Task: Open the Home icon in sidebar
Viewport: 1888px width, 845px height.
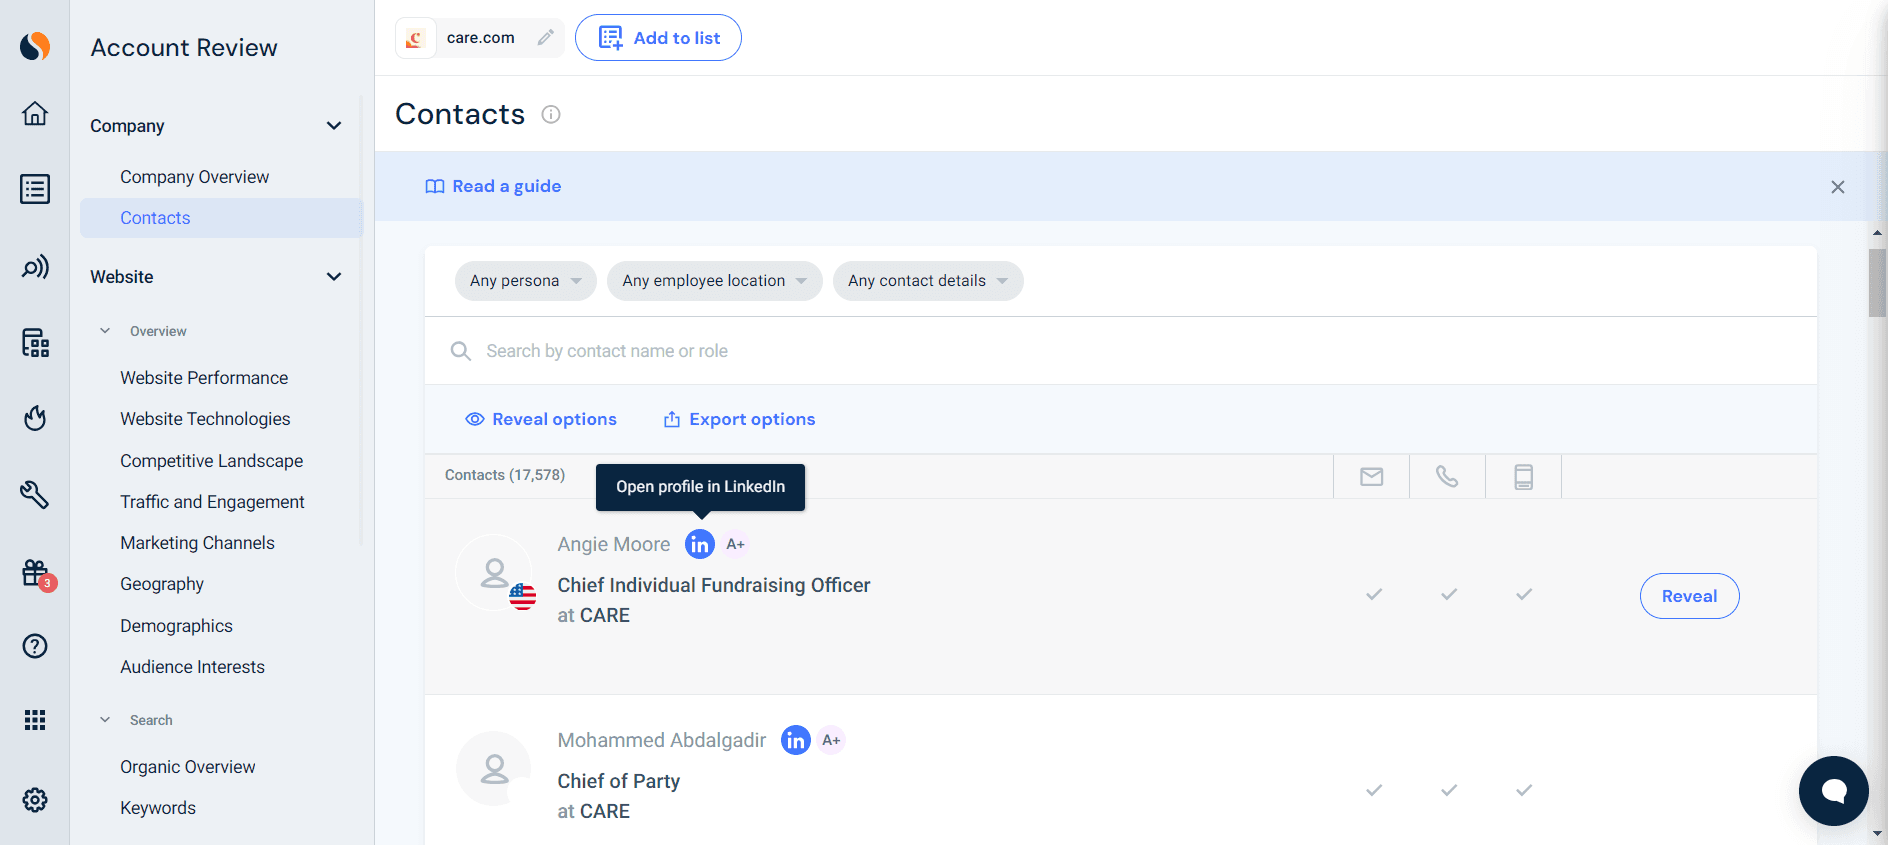Action: (35, 113)
